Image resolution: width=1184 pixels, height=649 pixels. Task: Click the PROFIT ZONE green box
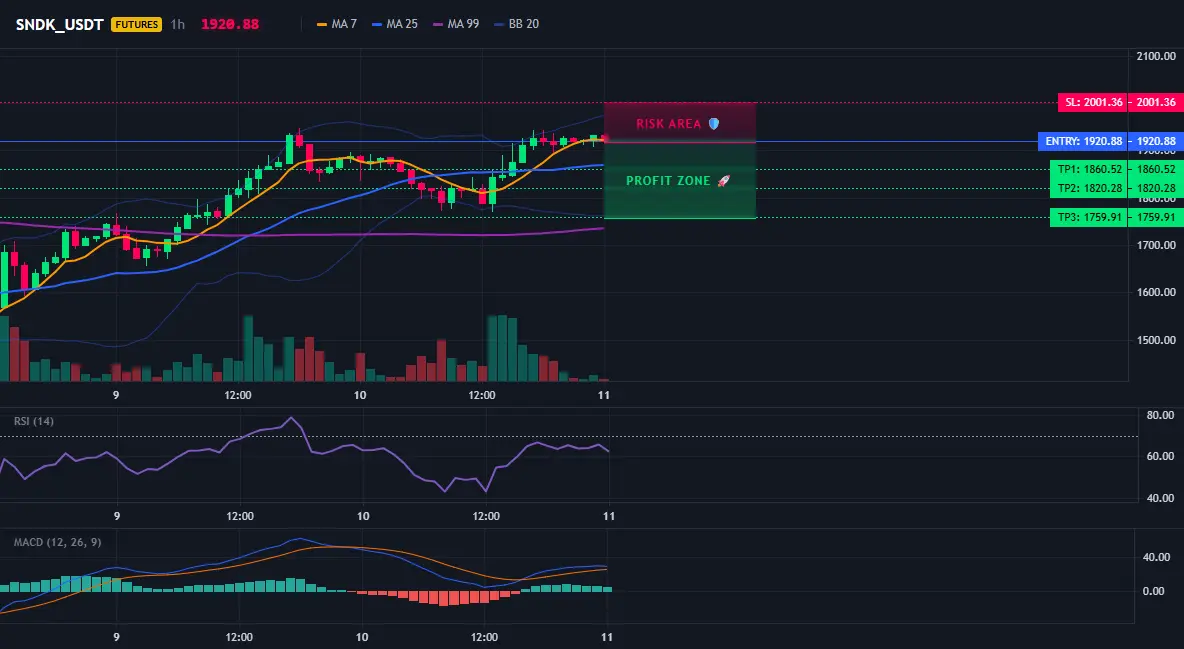coord(680,181)
